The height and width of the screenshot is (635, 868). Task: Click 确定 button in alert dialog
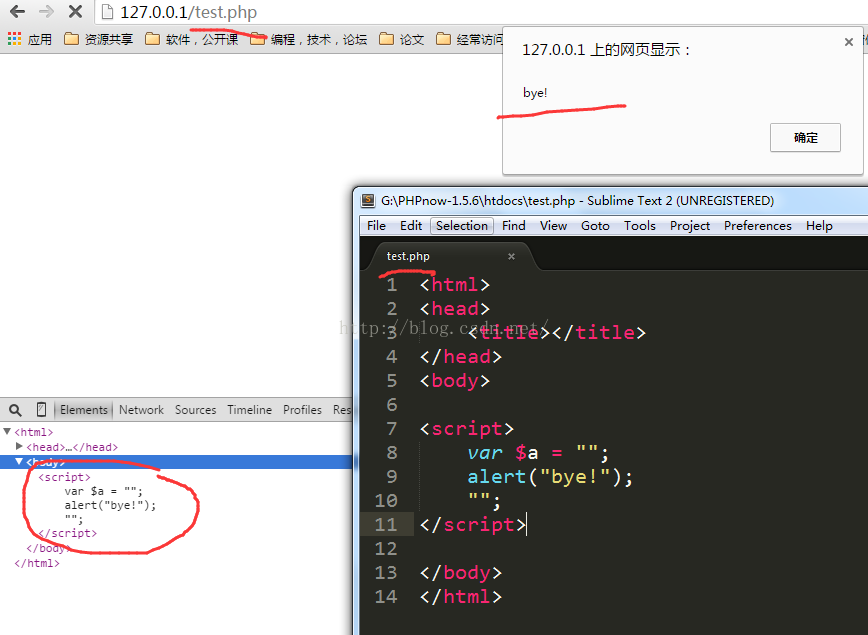pyautogui.click(x=805, y=138)
